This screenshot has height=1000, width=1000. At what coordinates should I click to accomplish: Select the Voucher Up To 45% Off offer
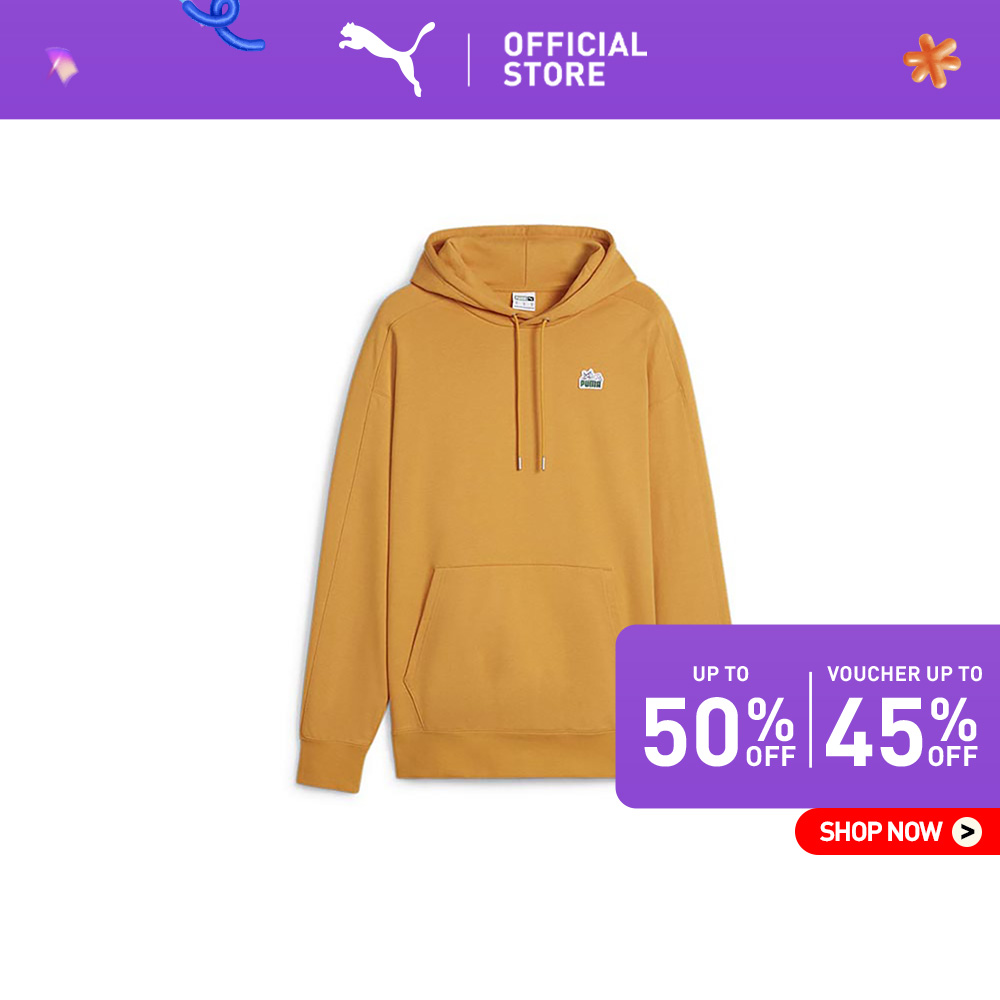tap(902, 716)
